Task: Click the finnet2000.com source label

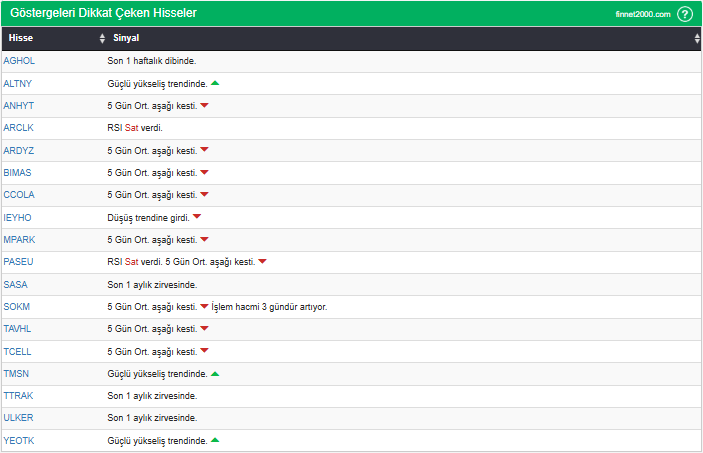Action: point(643,14)
